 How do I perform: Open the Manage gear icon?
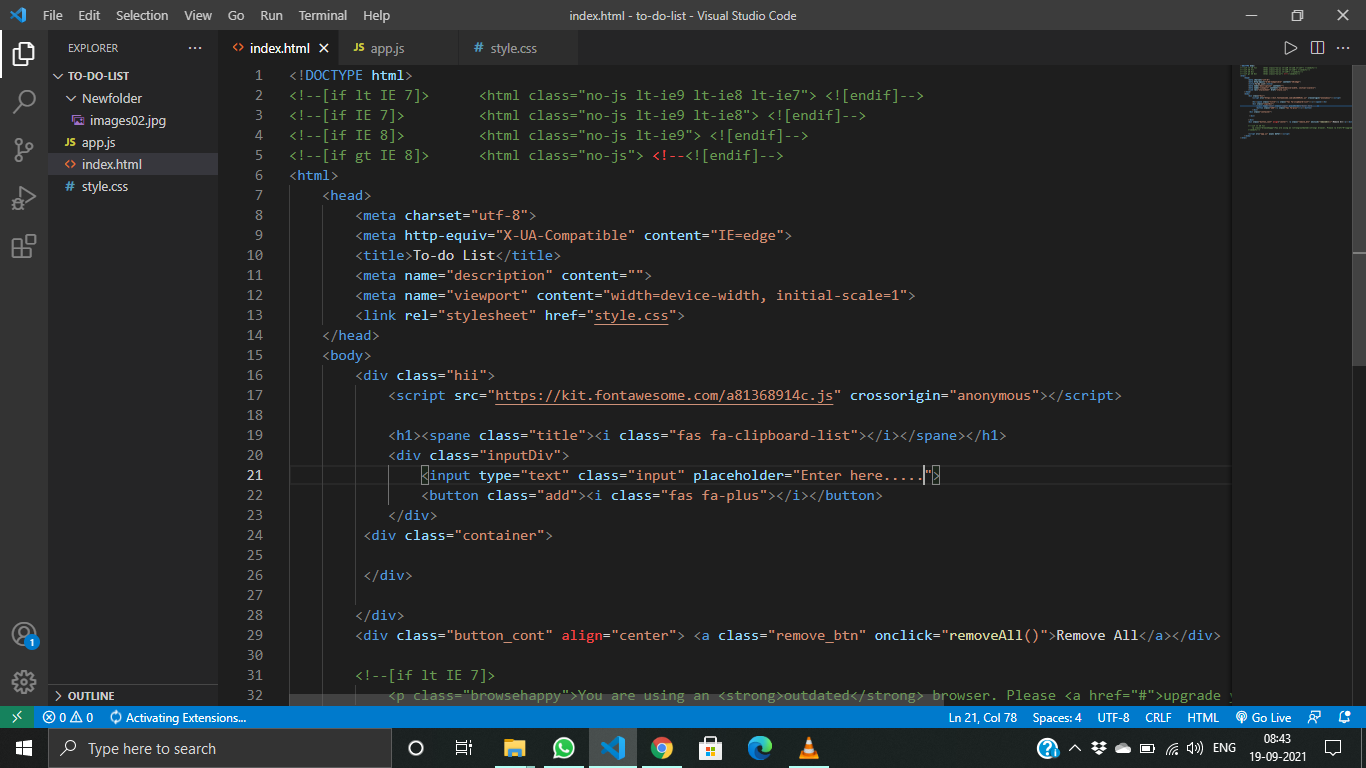click(24, 681)
